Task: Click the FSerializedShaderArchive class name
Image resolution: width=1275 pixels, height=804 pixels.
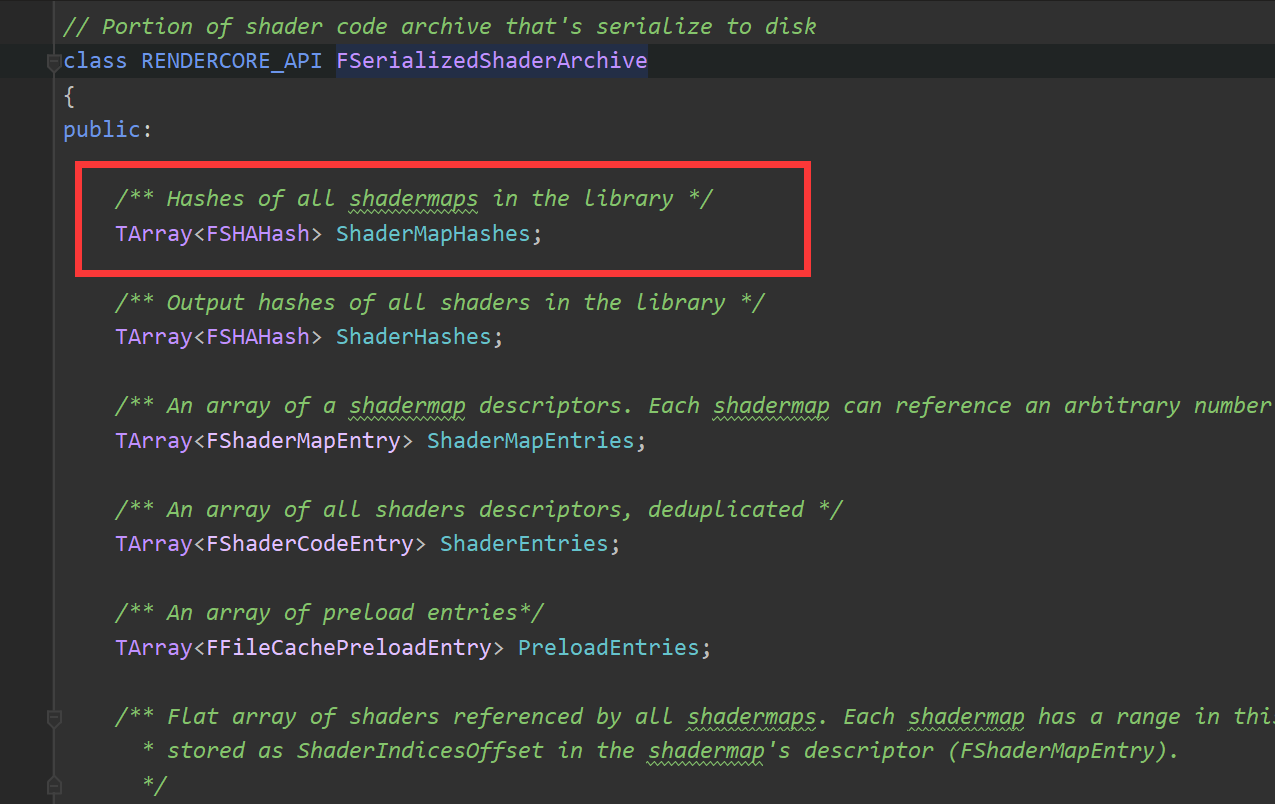Action: 492,61
